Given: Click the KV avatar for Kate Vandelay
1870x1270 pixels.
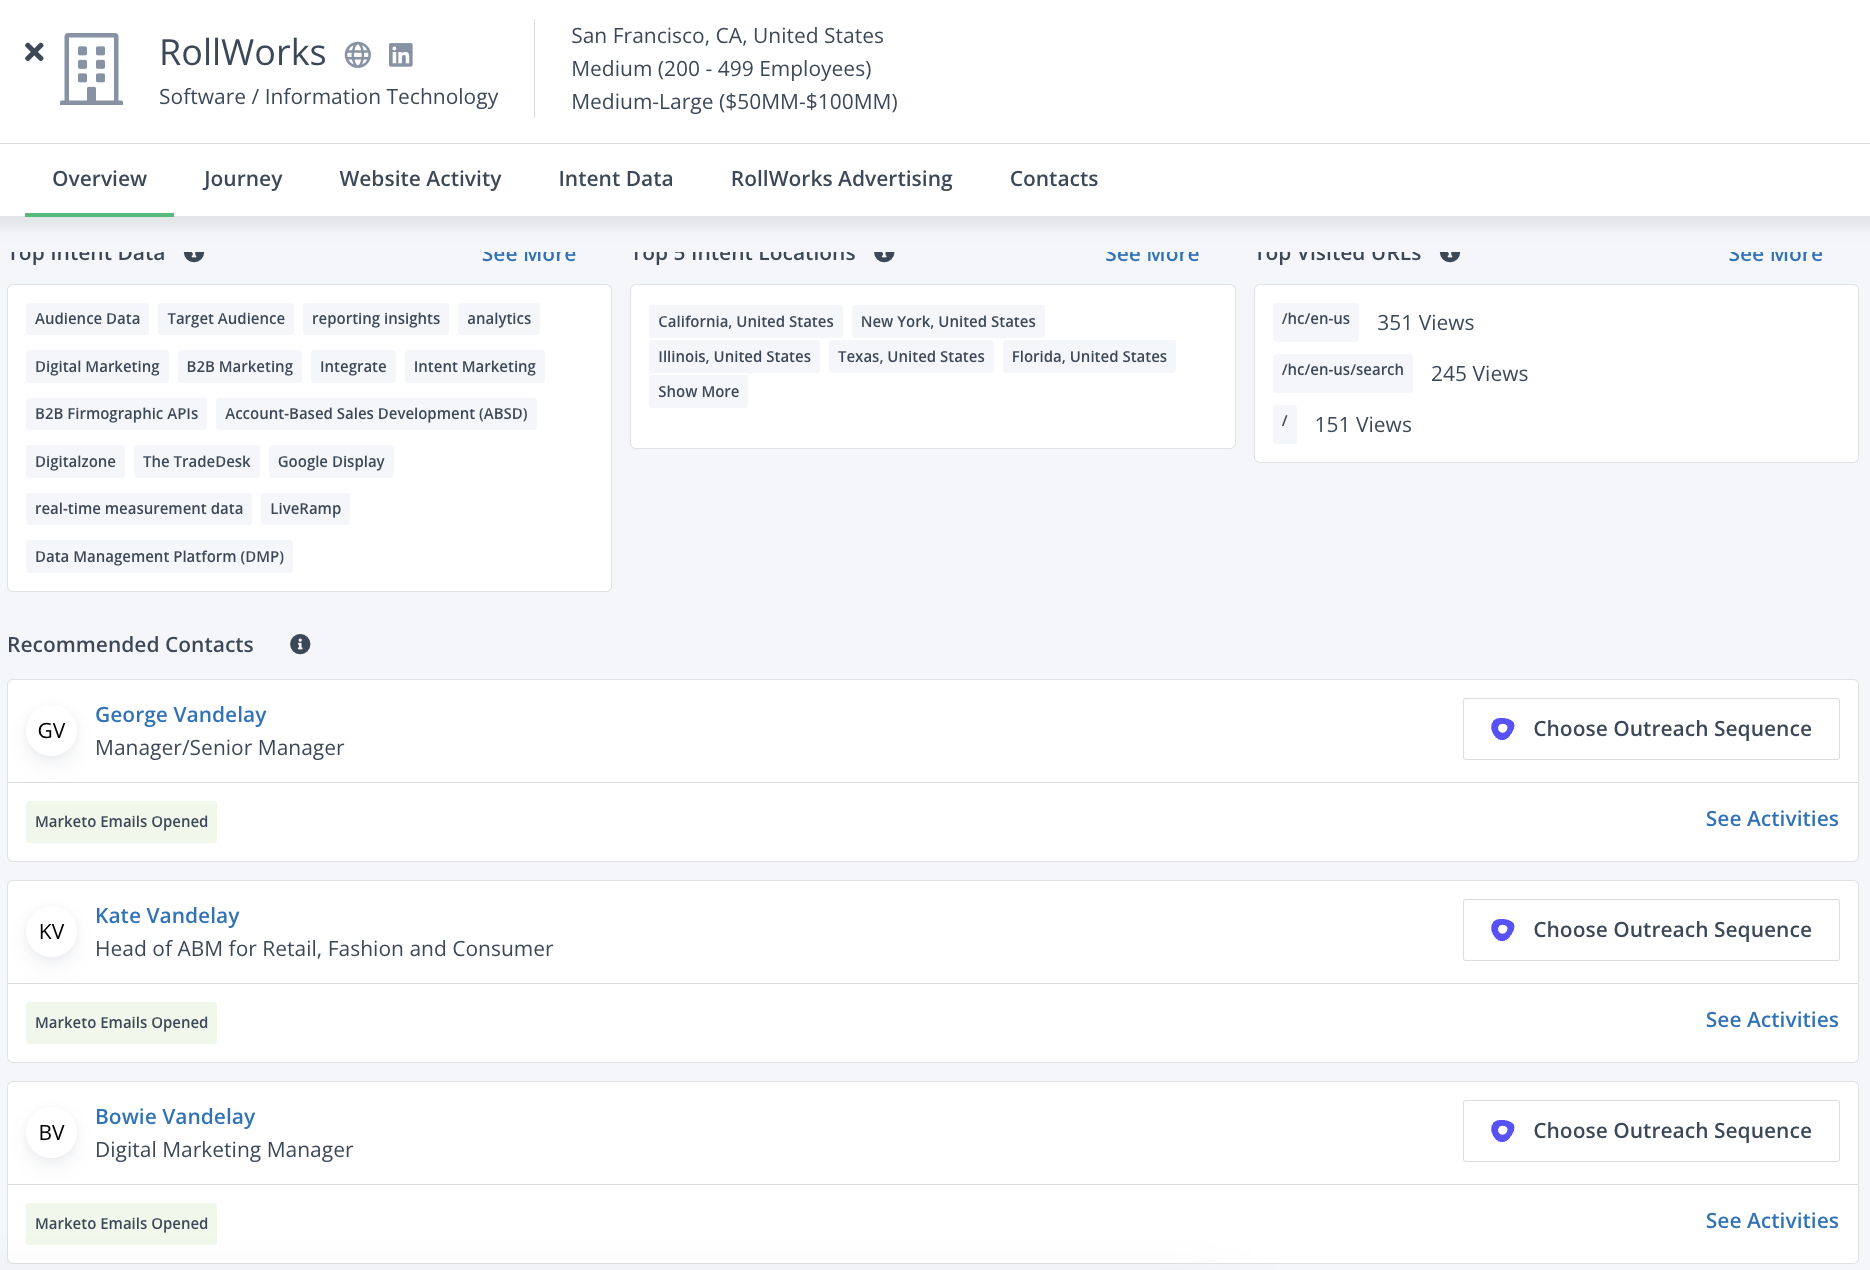Looking at the screenshot, I should [51, 932].
